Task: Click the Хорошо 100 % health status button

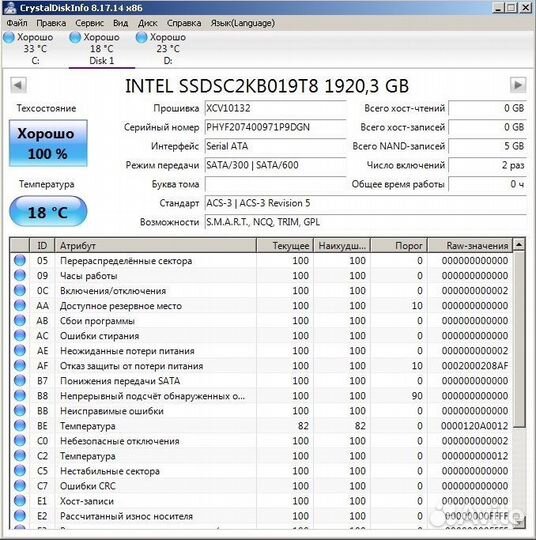Action: (x=48, y=143)
